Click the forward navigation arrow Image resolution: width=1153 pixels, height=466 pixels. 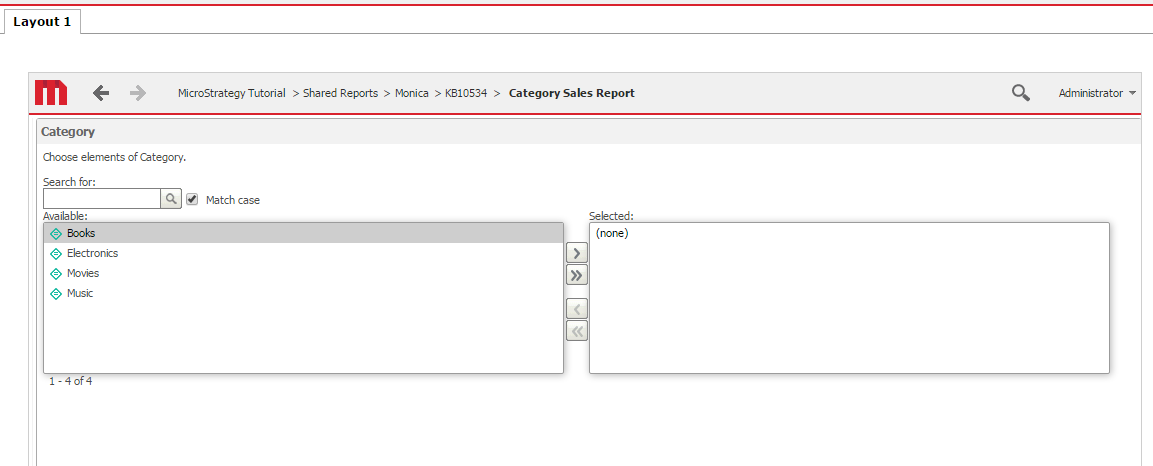tap(138, 93)
